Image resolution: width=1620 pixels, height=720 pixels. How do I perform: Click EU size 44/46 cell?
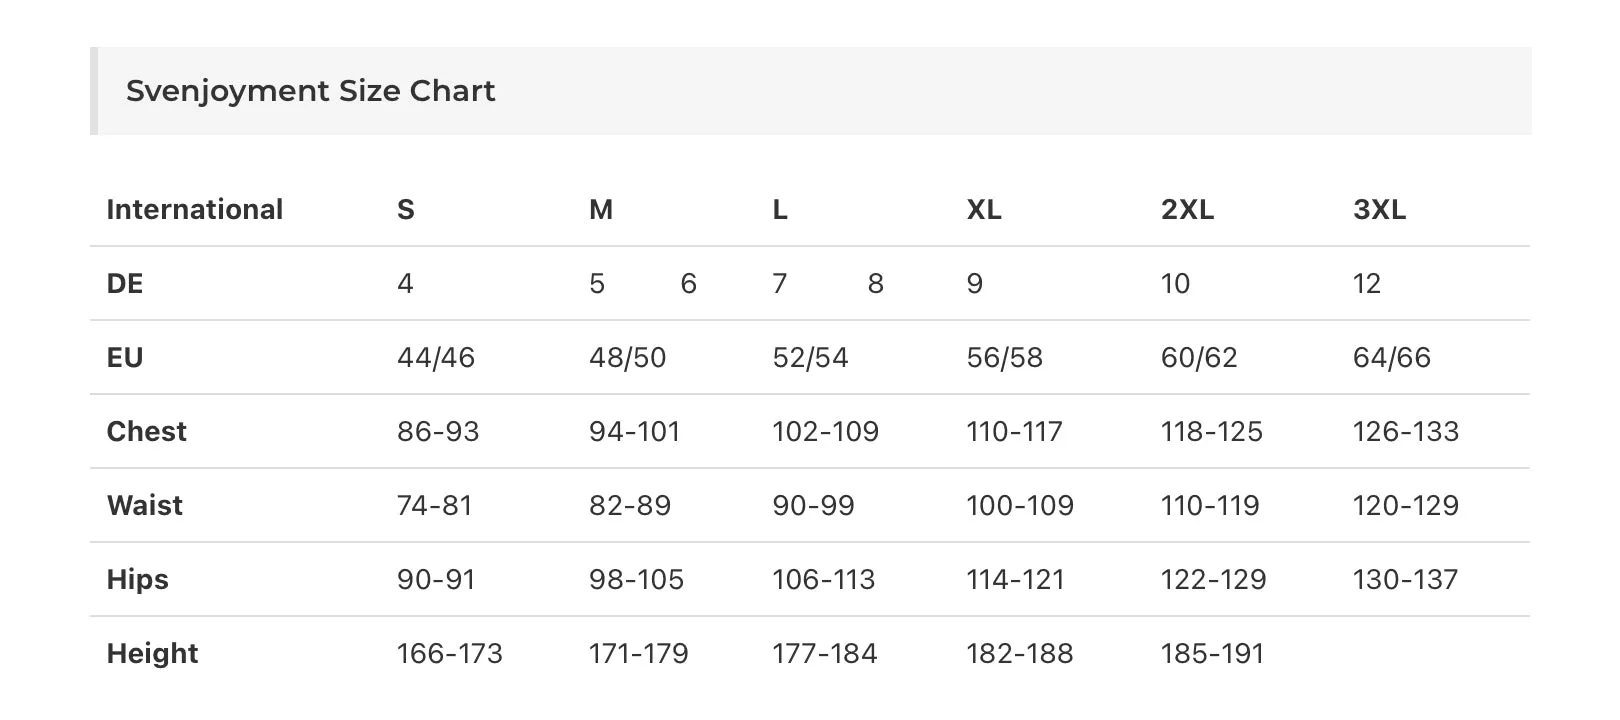click(436, 357)
